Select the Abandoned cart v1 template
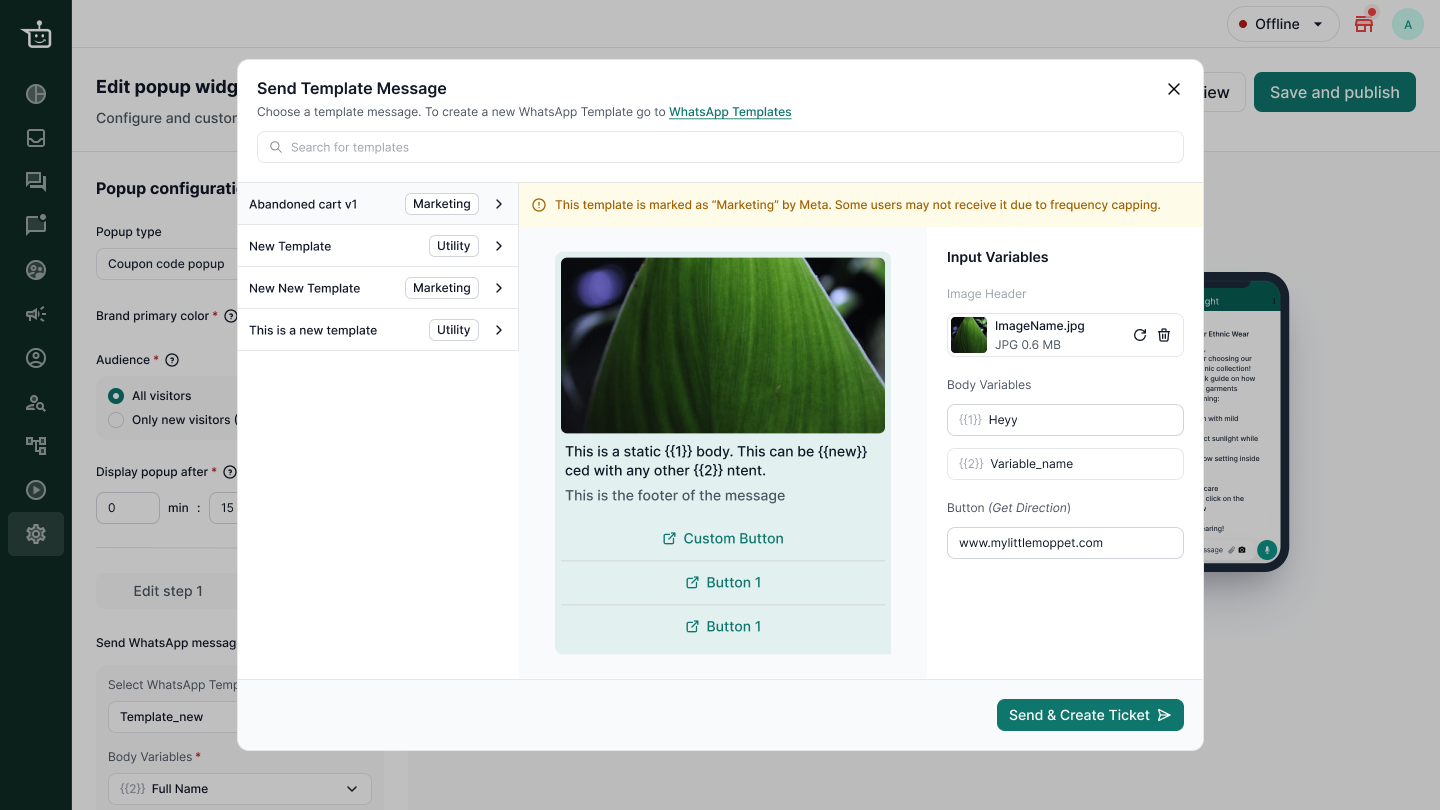This screenshot has width=1440, height=810. 378,204
